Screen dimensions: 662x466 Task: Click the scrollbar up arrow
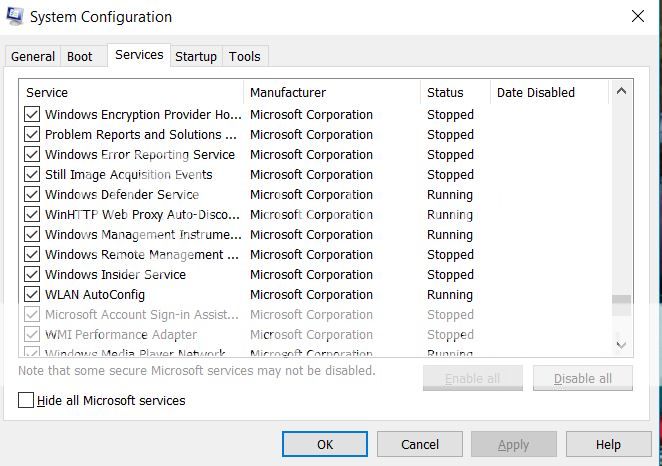coord(621,91)
